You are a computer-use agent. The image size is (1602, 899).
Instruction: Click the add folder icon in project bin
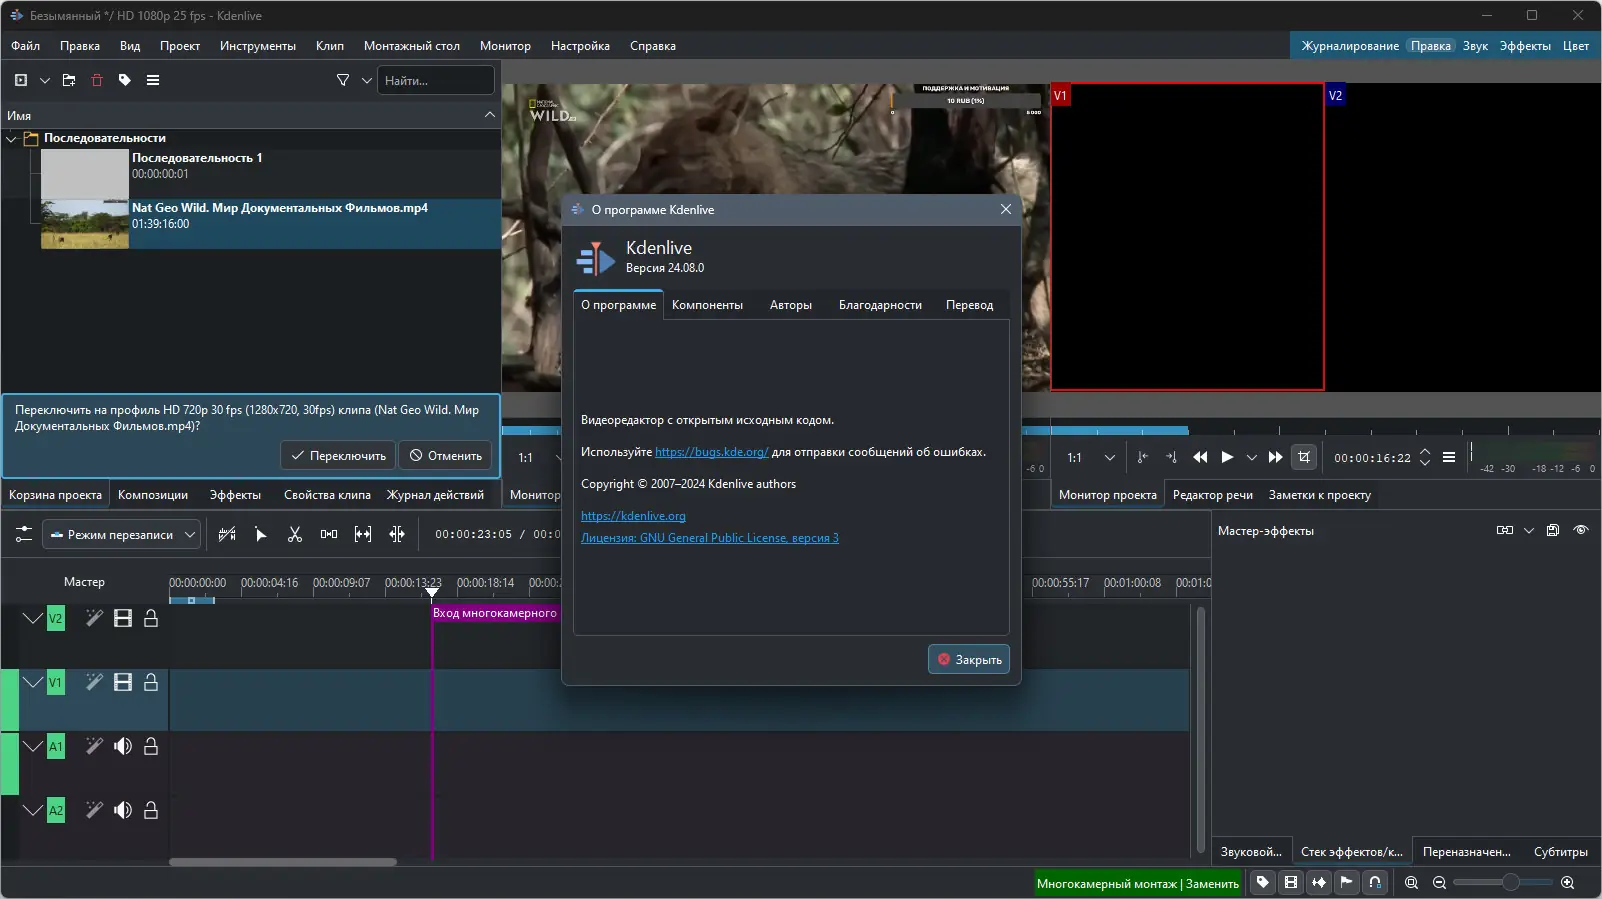tap(69, 80)
